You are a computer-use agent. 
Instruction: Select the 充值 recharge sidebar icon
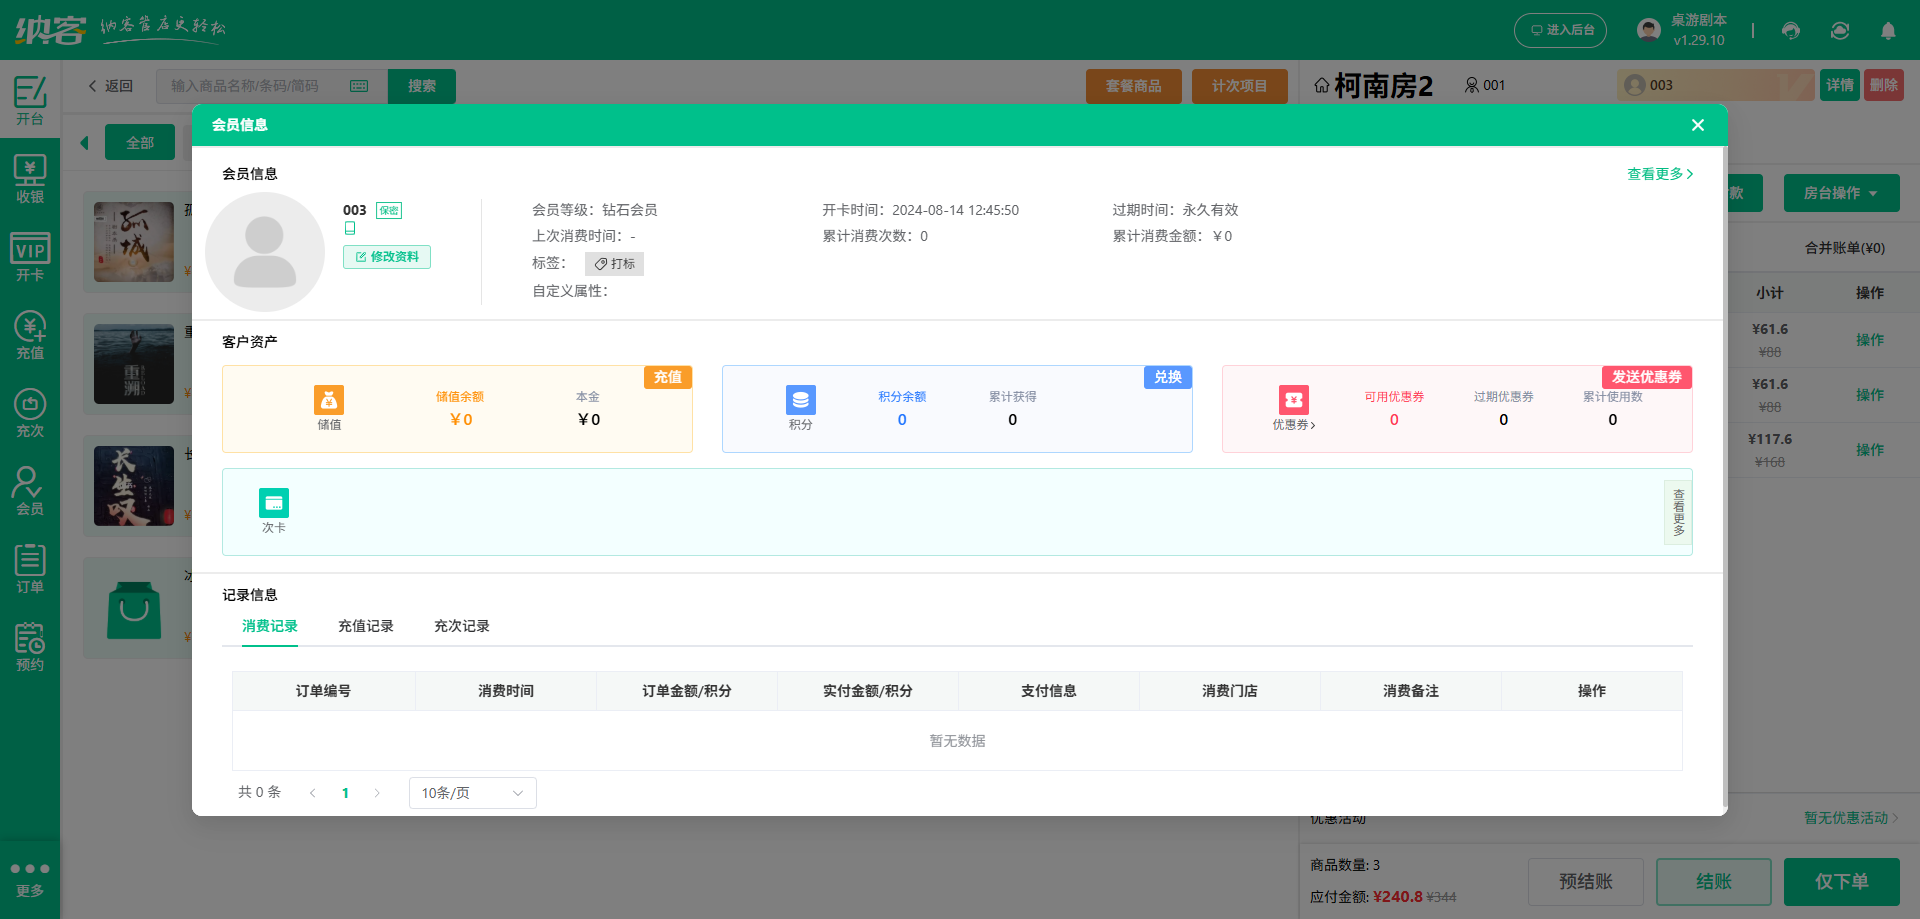coord(30,332)
